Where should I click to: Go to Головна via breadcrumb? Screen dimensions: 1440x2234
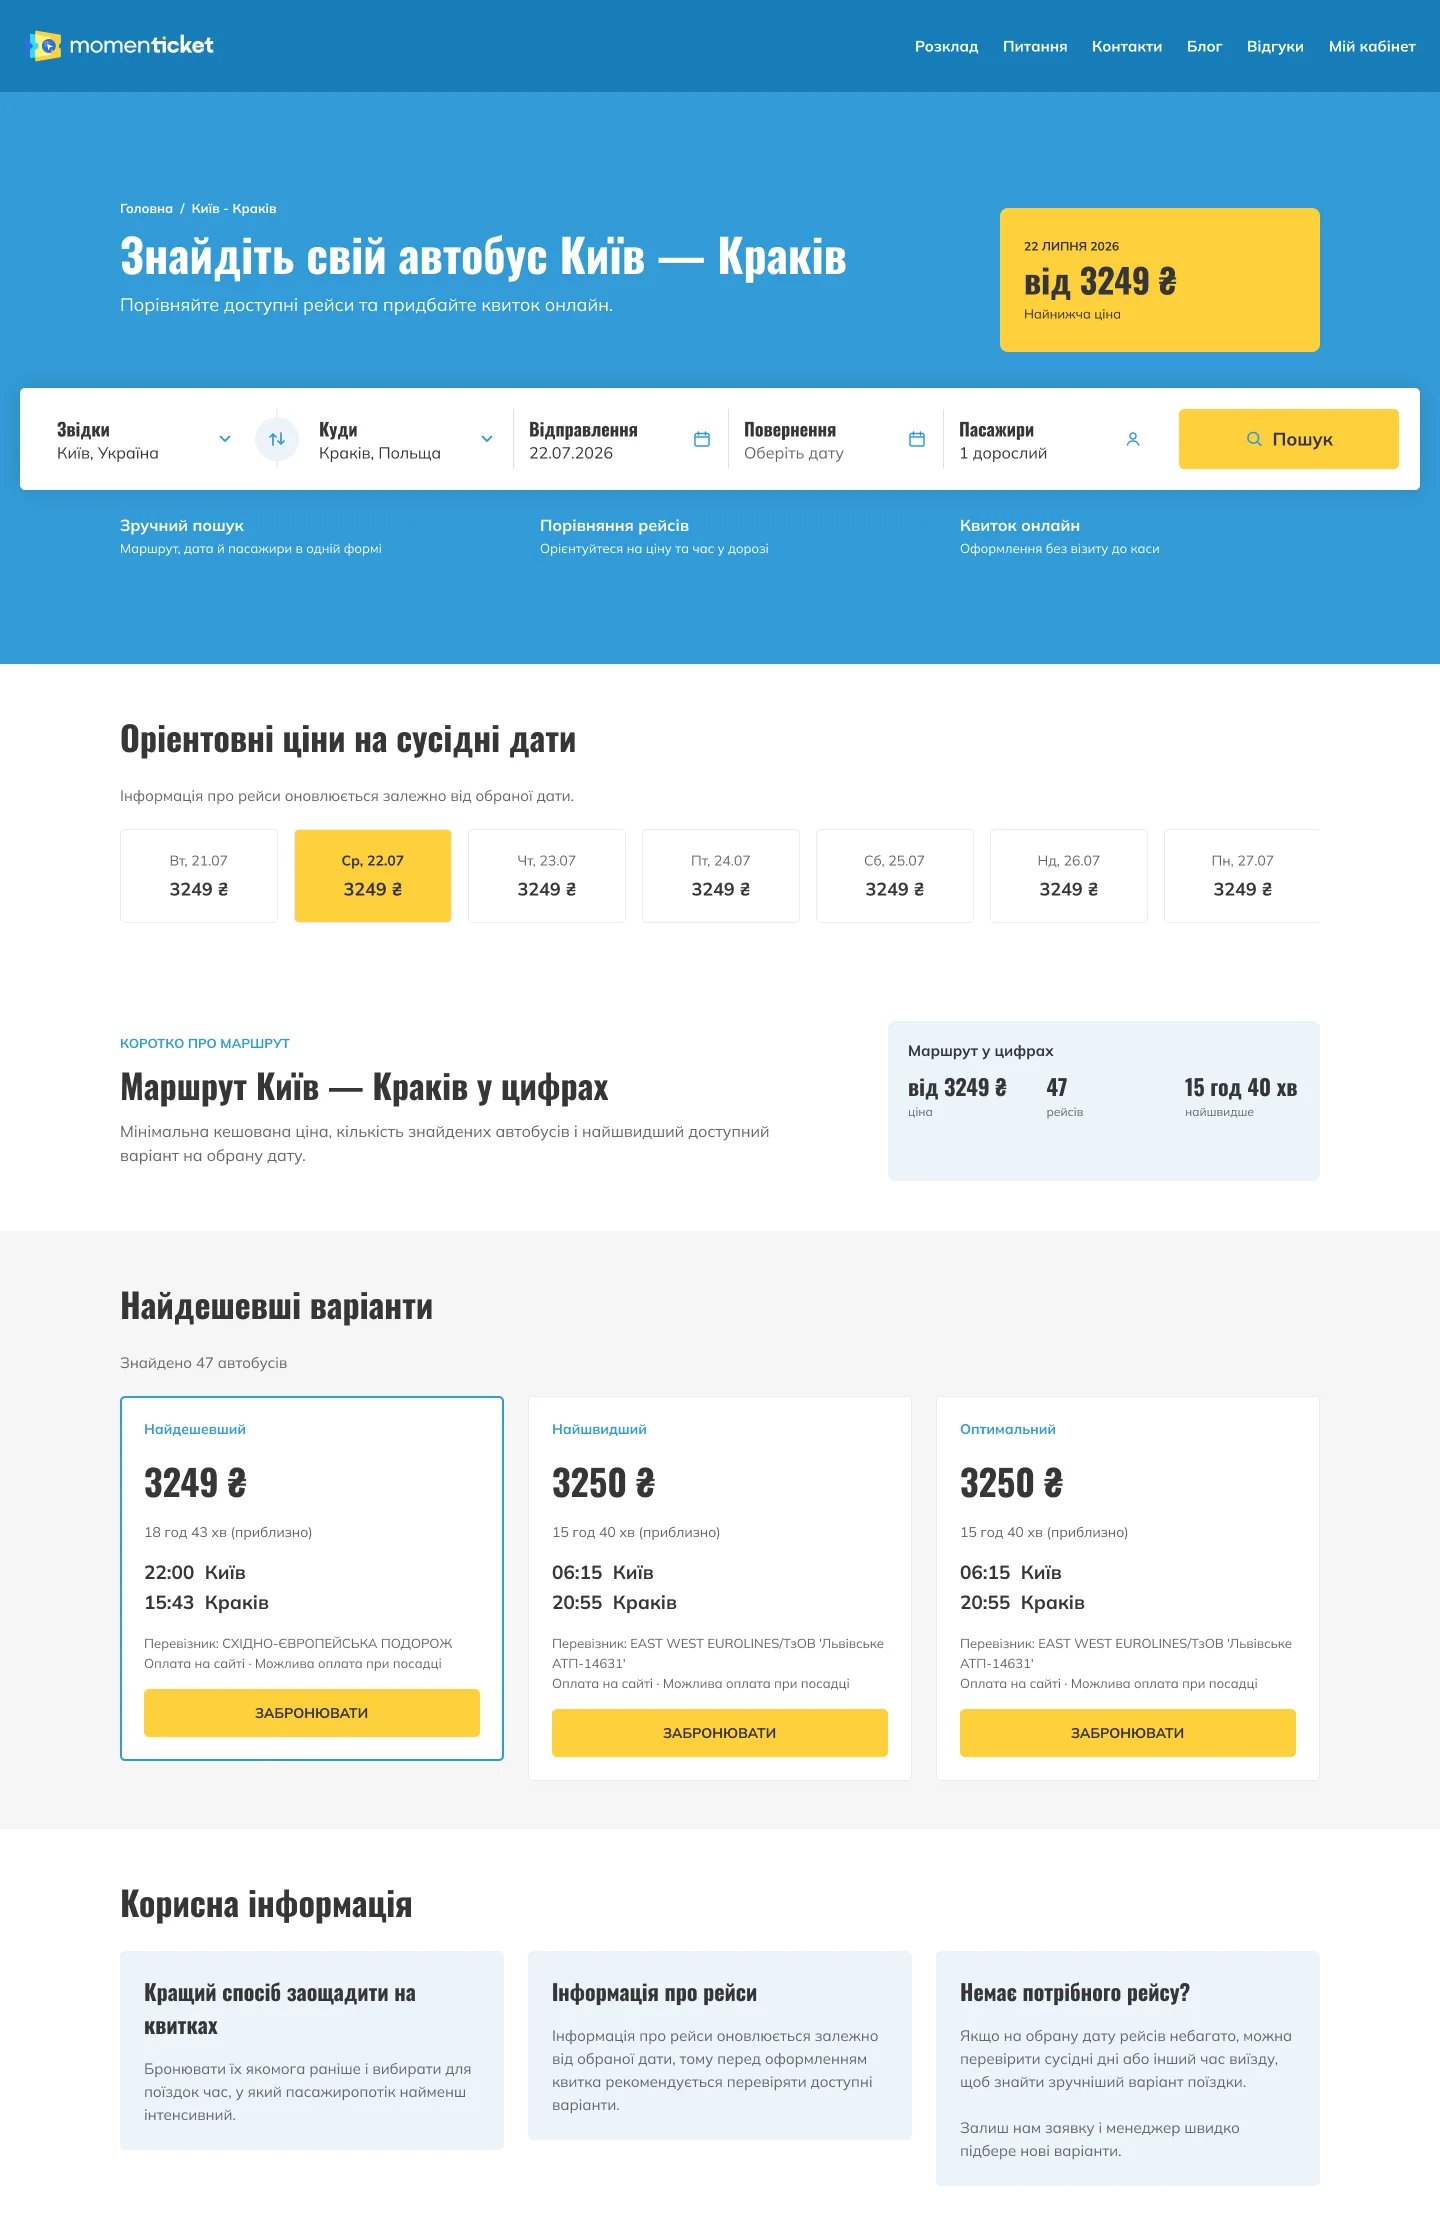click(146, 209)
